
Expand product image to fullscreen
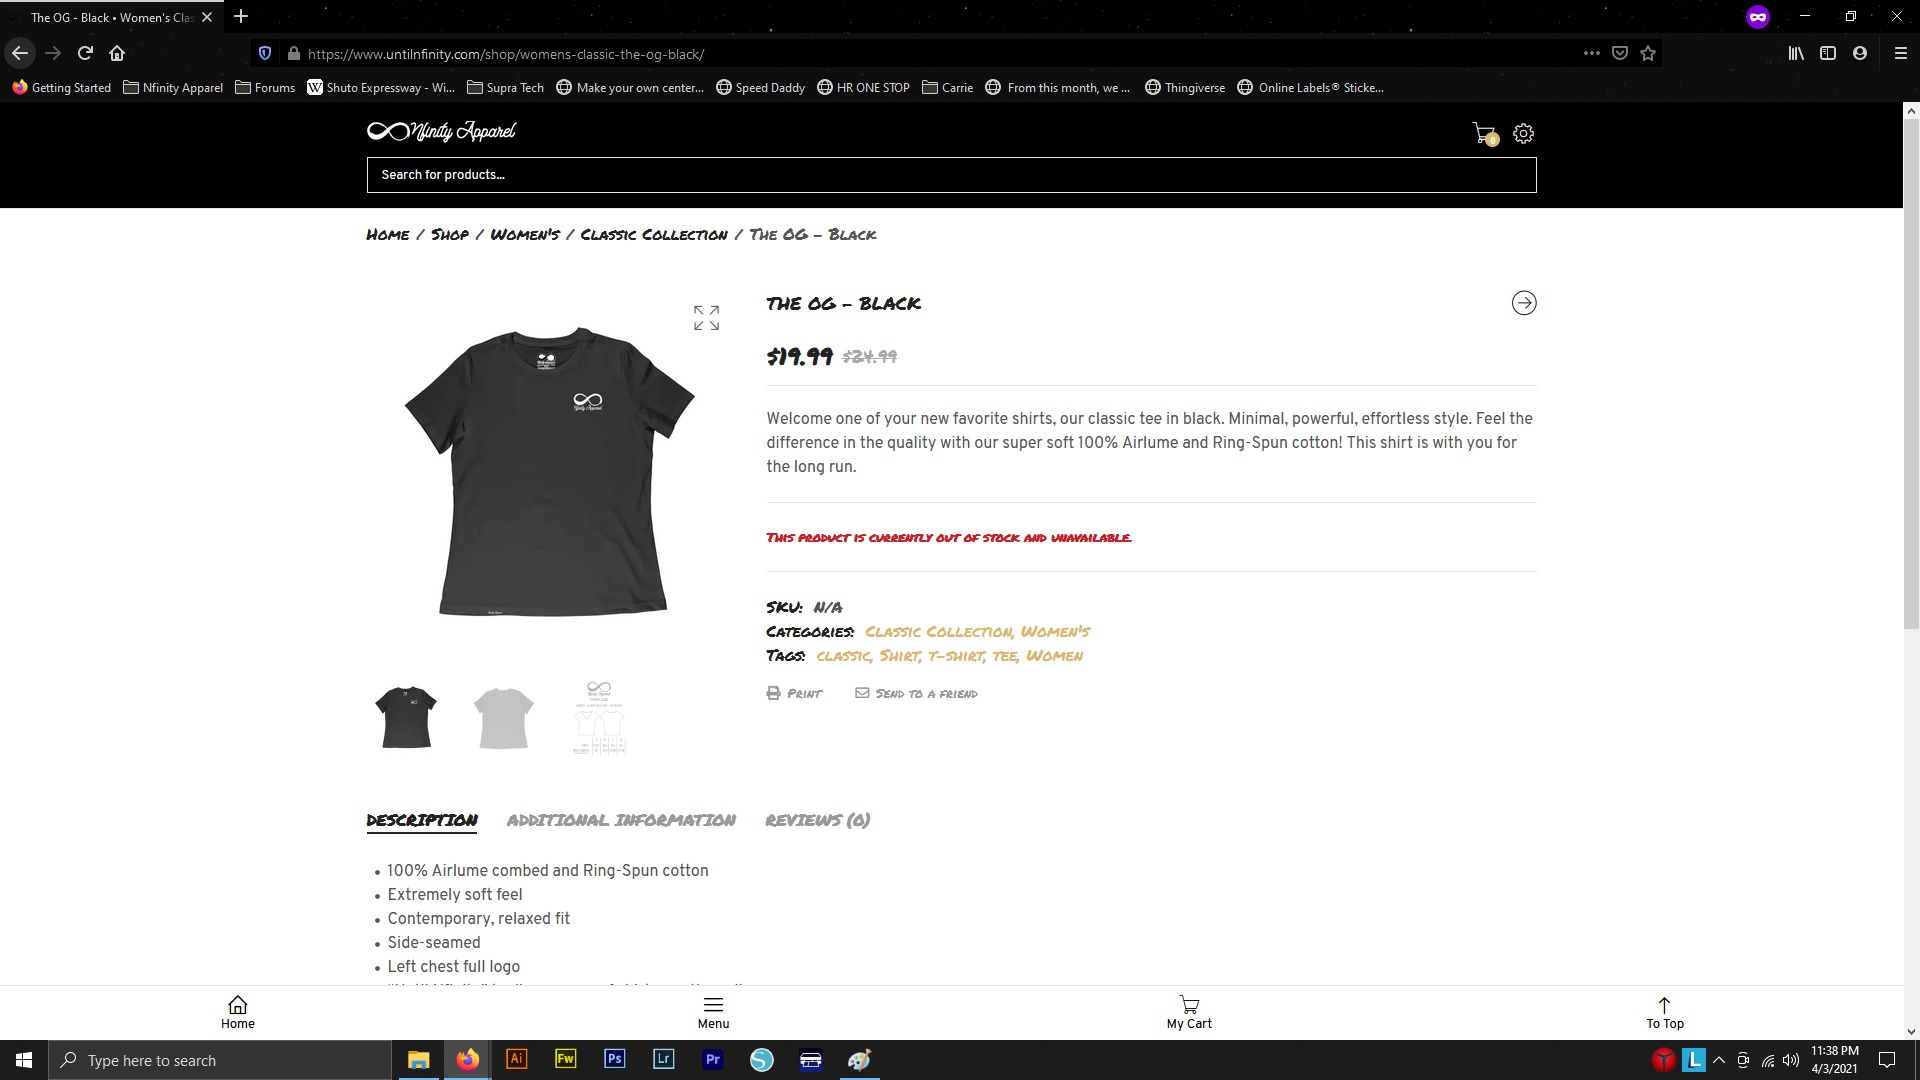(706, 318)
